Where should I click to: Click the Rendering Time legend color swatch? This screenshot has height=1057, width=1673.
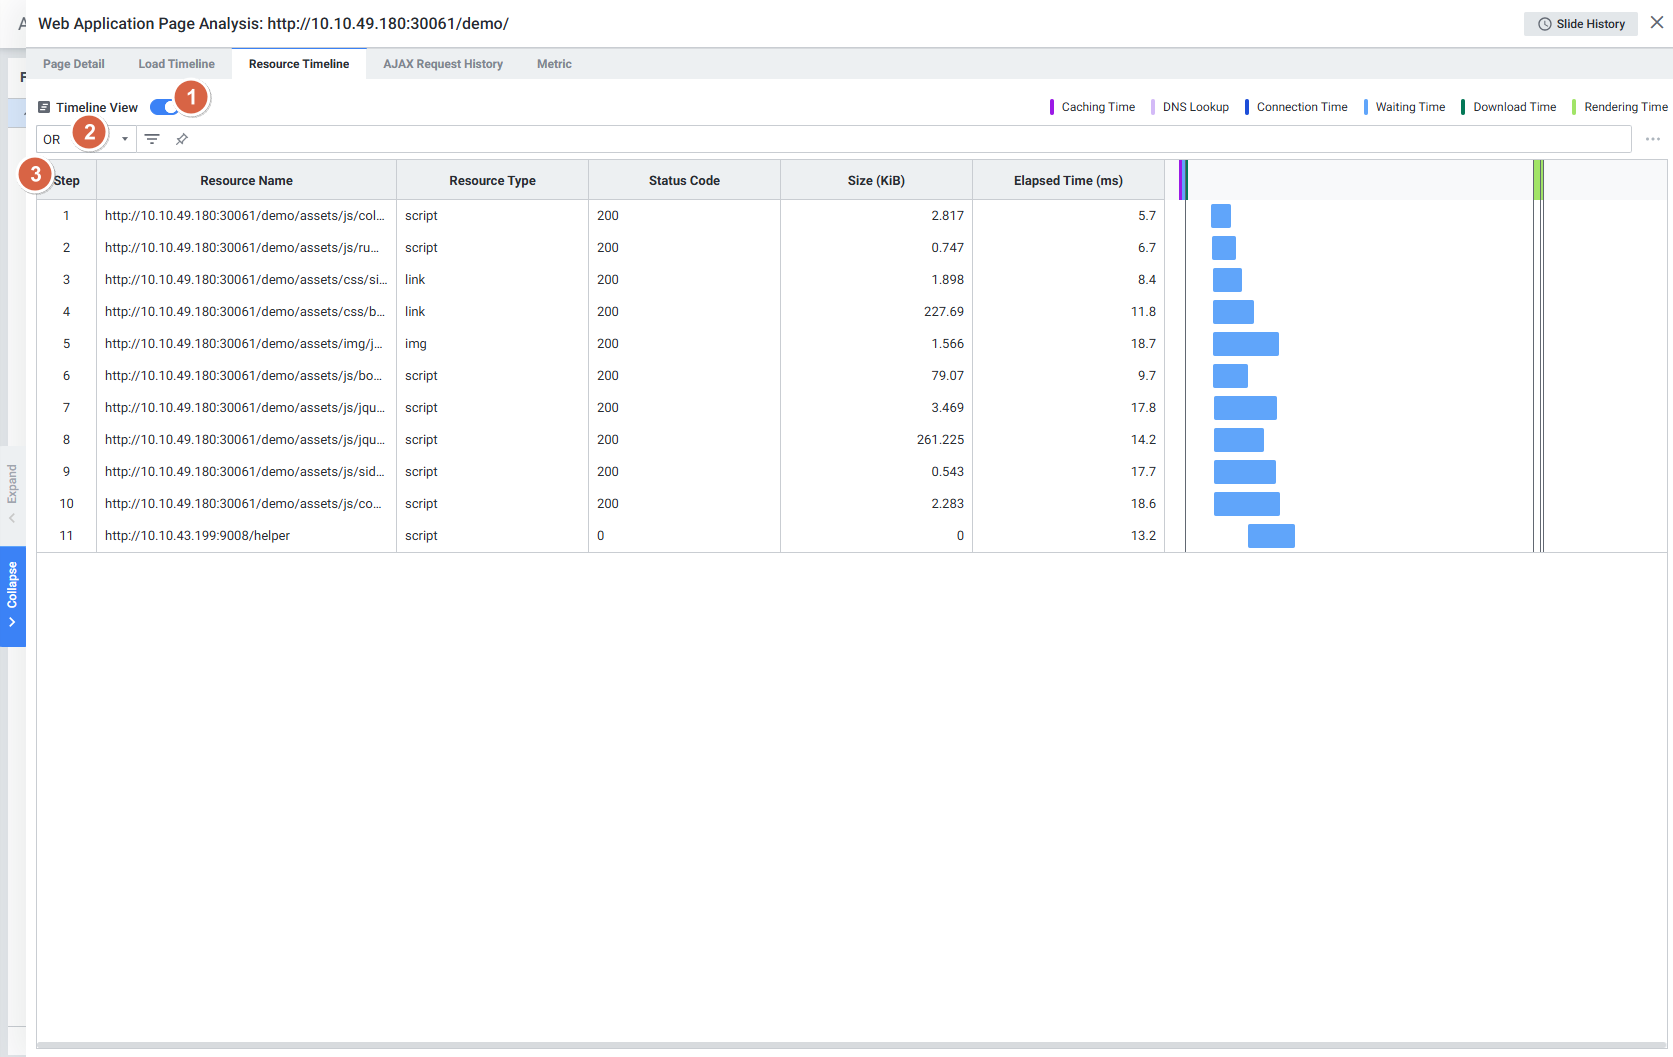[1574, 107]
